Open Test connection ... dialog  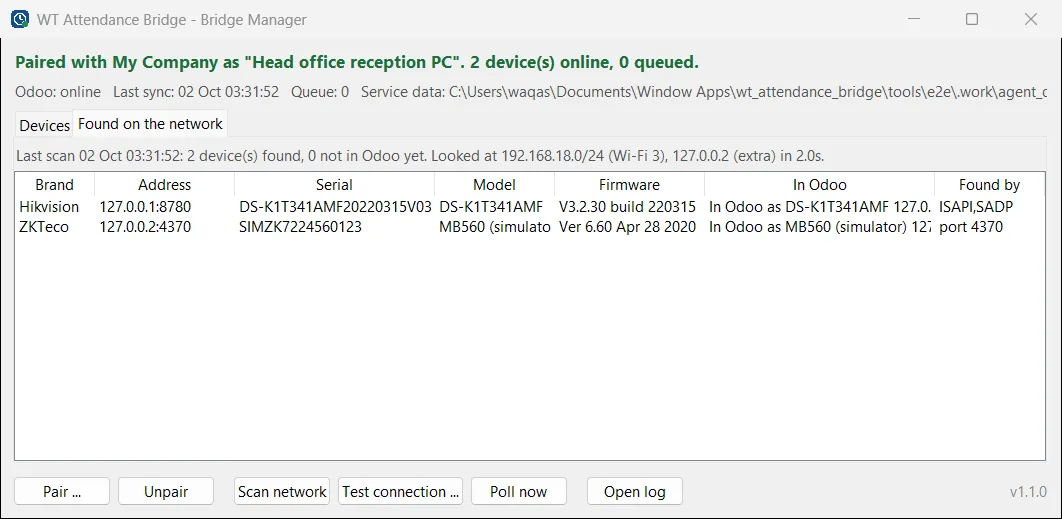(x=400, y=491)
